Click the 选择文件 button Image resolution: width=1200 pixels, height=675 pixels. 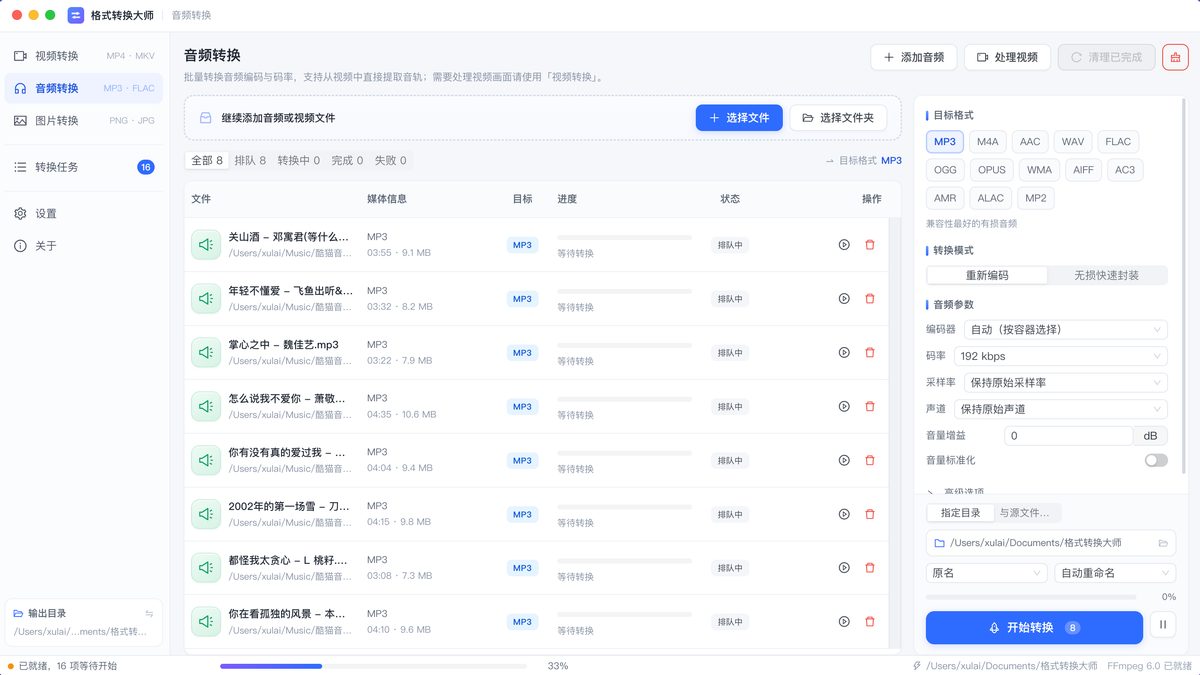coord(739,118)
